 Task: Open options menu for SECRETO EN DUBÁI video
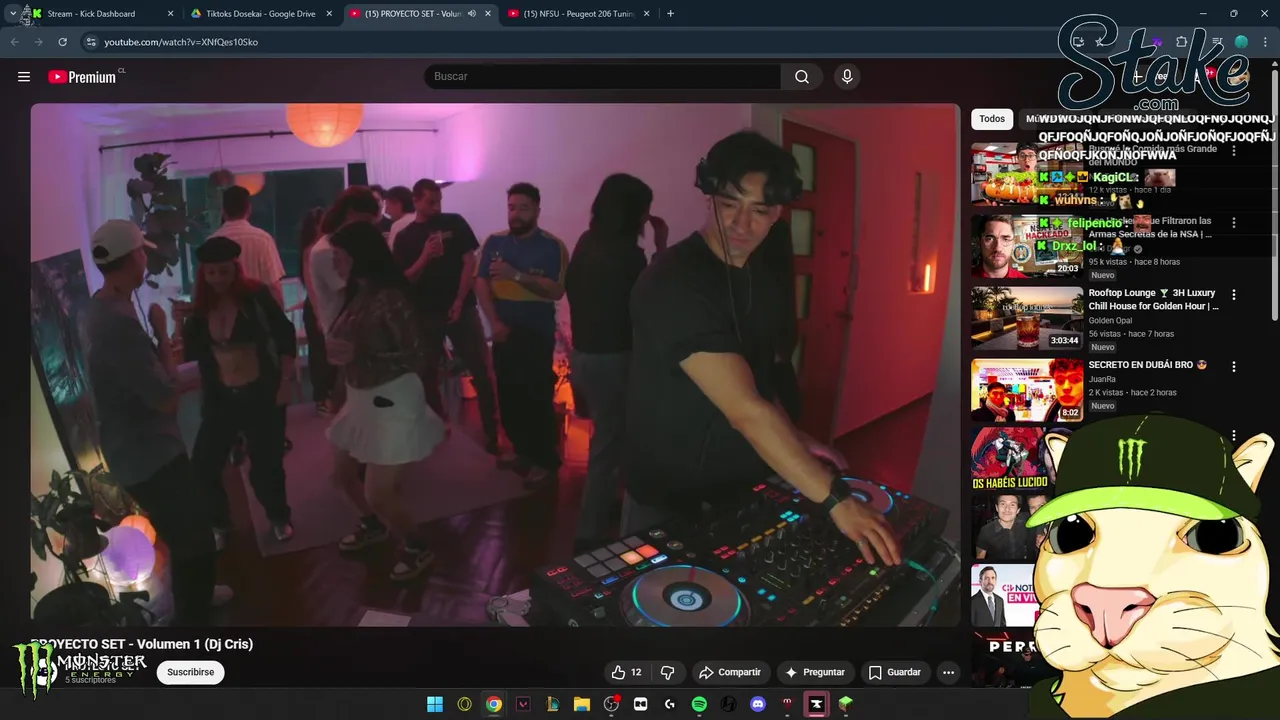(1233, 367)
